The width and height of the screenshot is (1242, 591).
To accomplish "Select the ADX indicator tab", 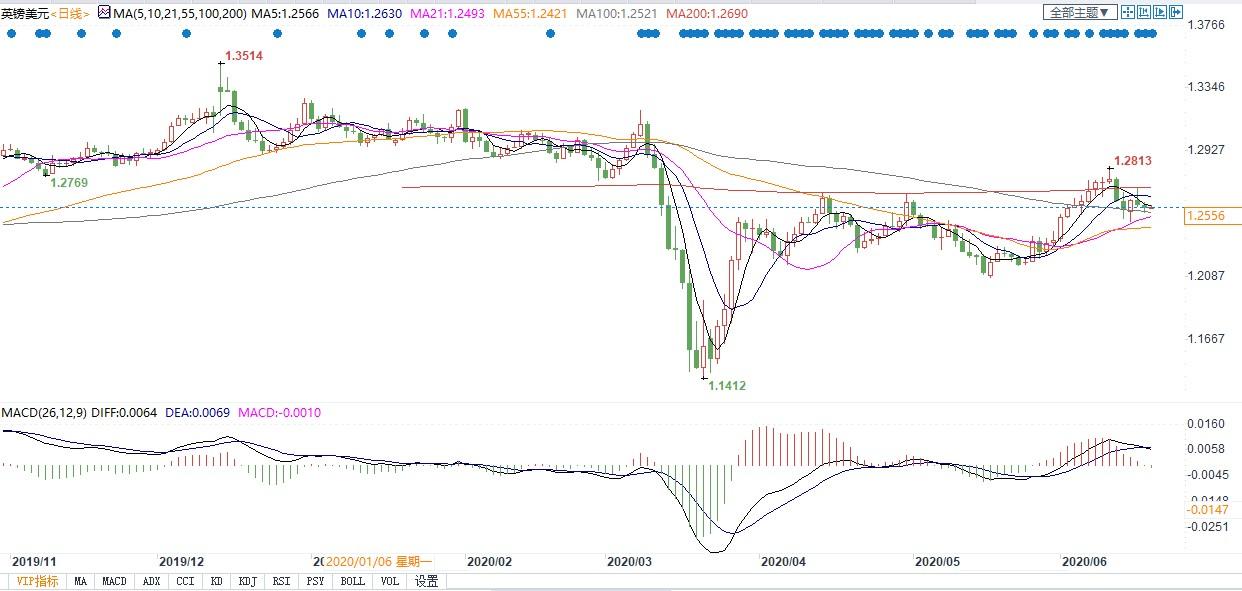I will [x=151, y=581].
